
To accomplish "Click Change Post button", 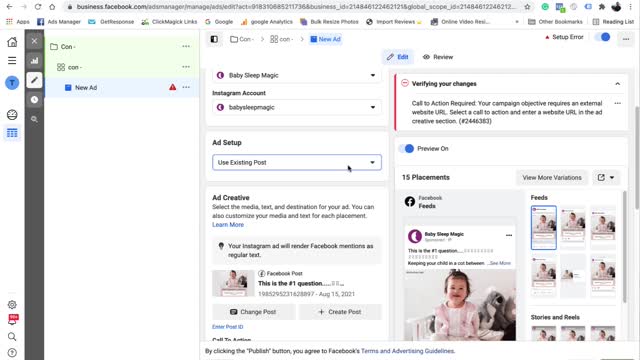I will (x=253, y=312).
